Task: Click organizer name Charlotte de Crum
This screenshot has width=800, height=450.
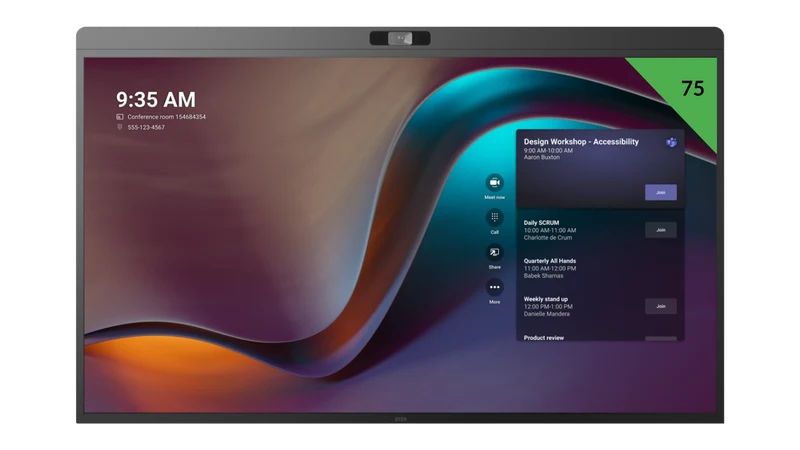Action: [x=548, y=238]
